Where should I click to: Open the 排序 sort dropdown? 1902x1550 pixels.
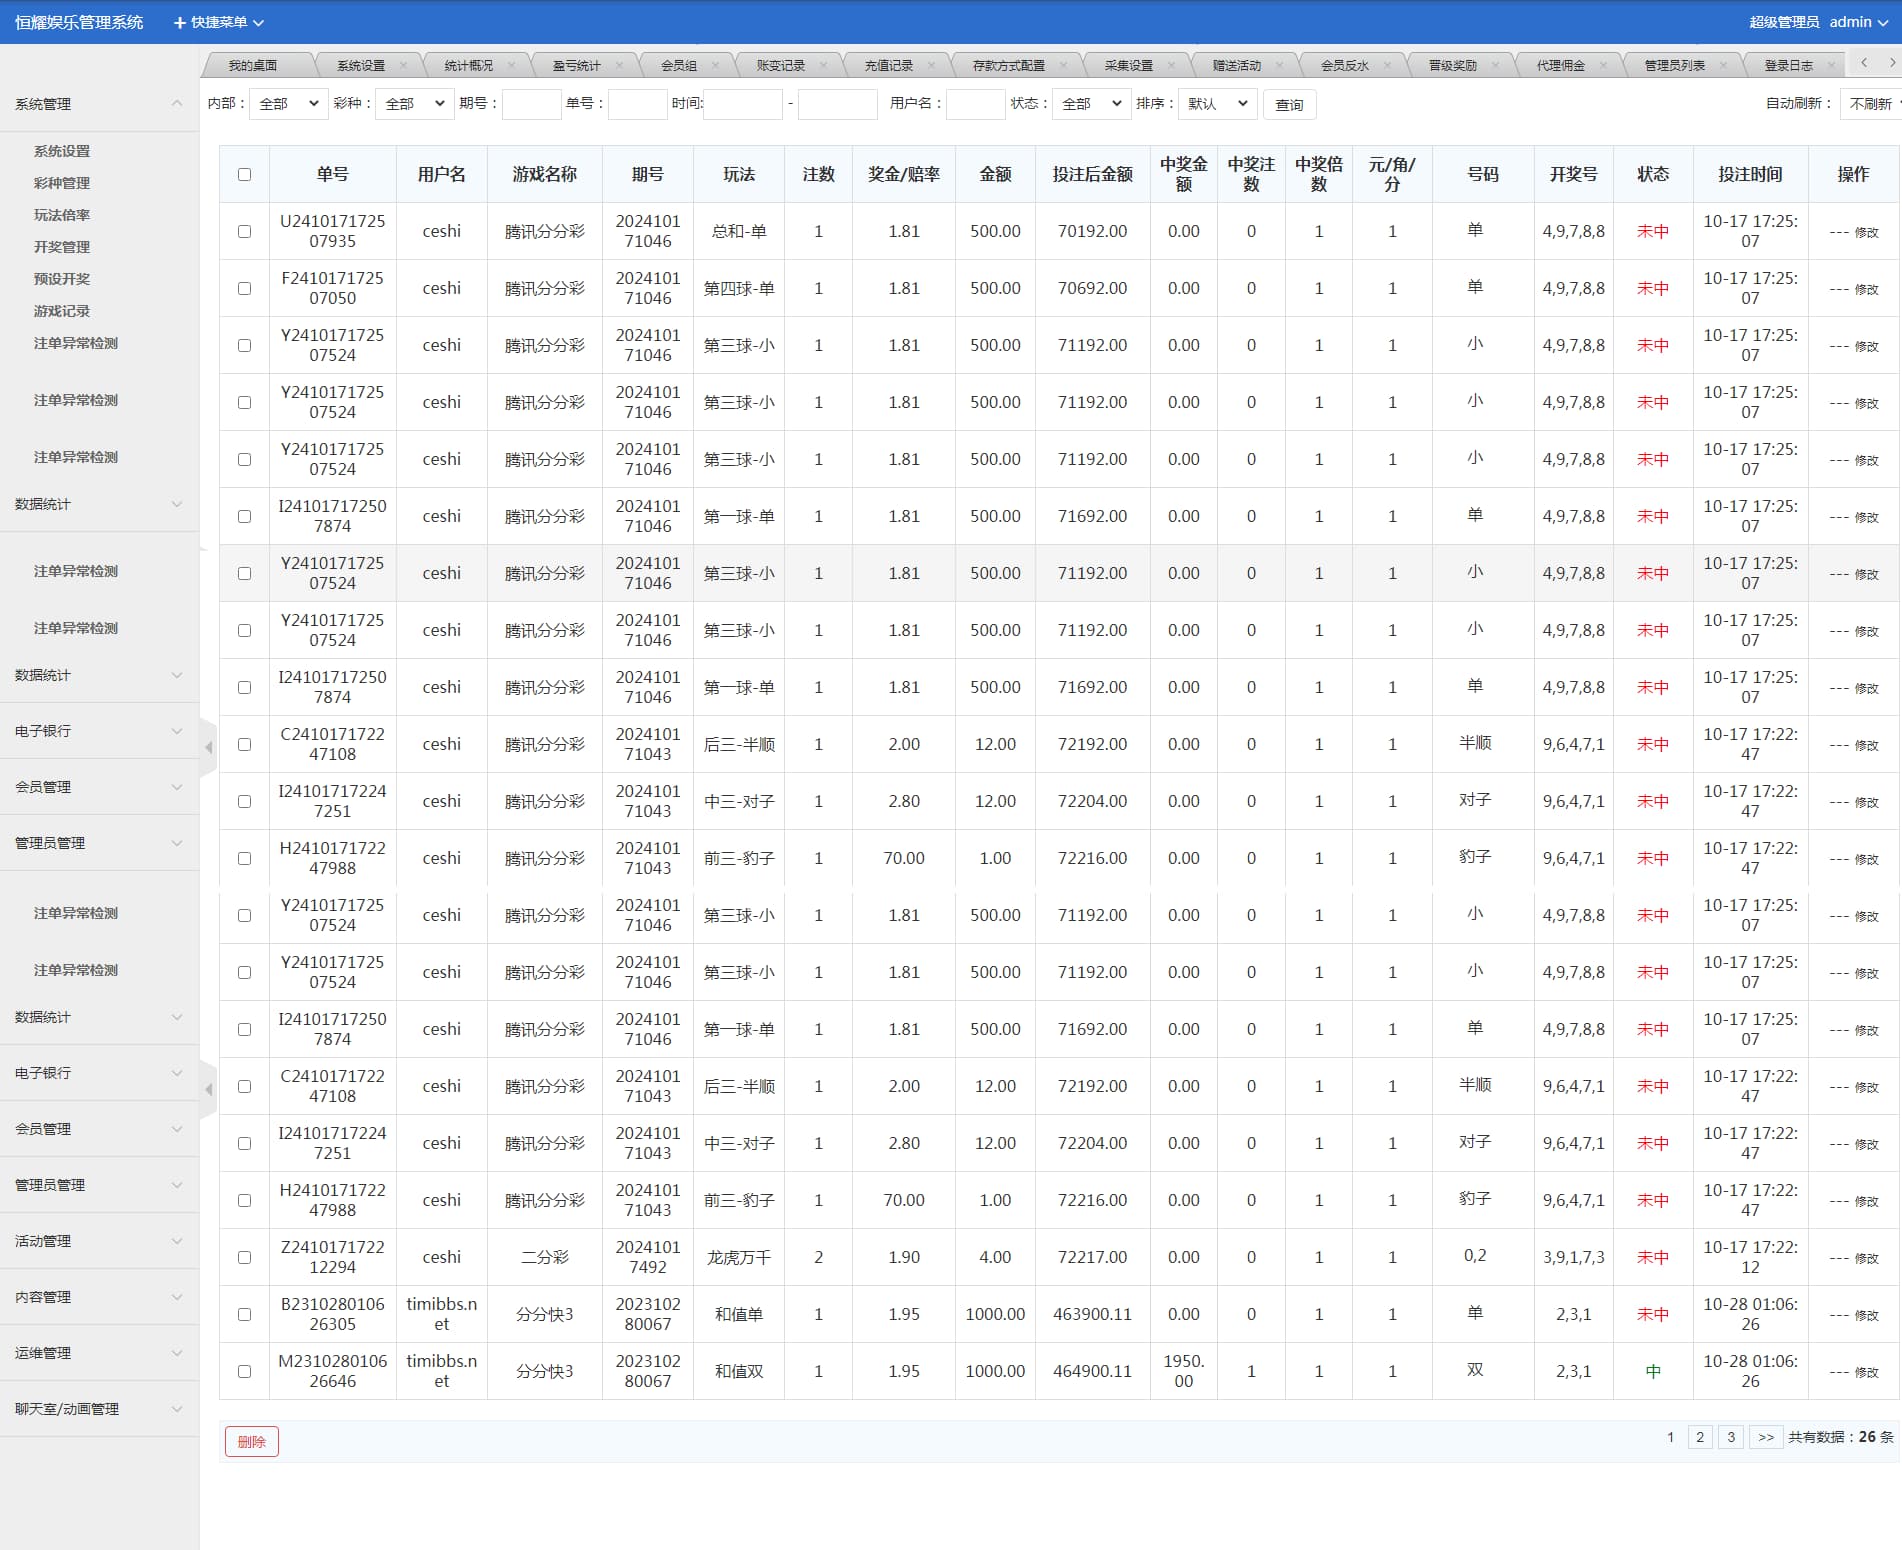point(1217,104)
